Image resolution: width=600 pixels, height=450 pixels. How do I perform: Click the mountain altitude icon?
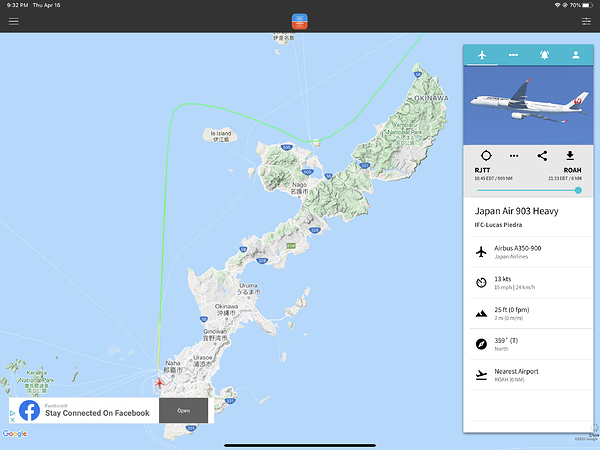point(481,314)
